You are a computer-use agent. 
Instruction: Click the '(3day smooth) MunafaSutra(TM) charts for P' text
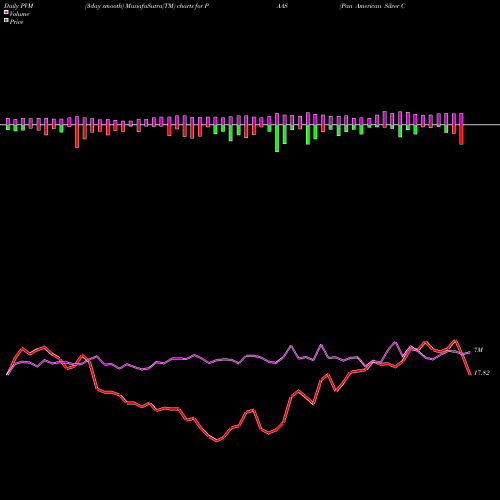click(x=147, y=6)
